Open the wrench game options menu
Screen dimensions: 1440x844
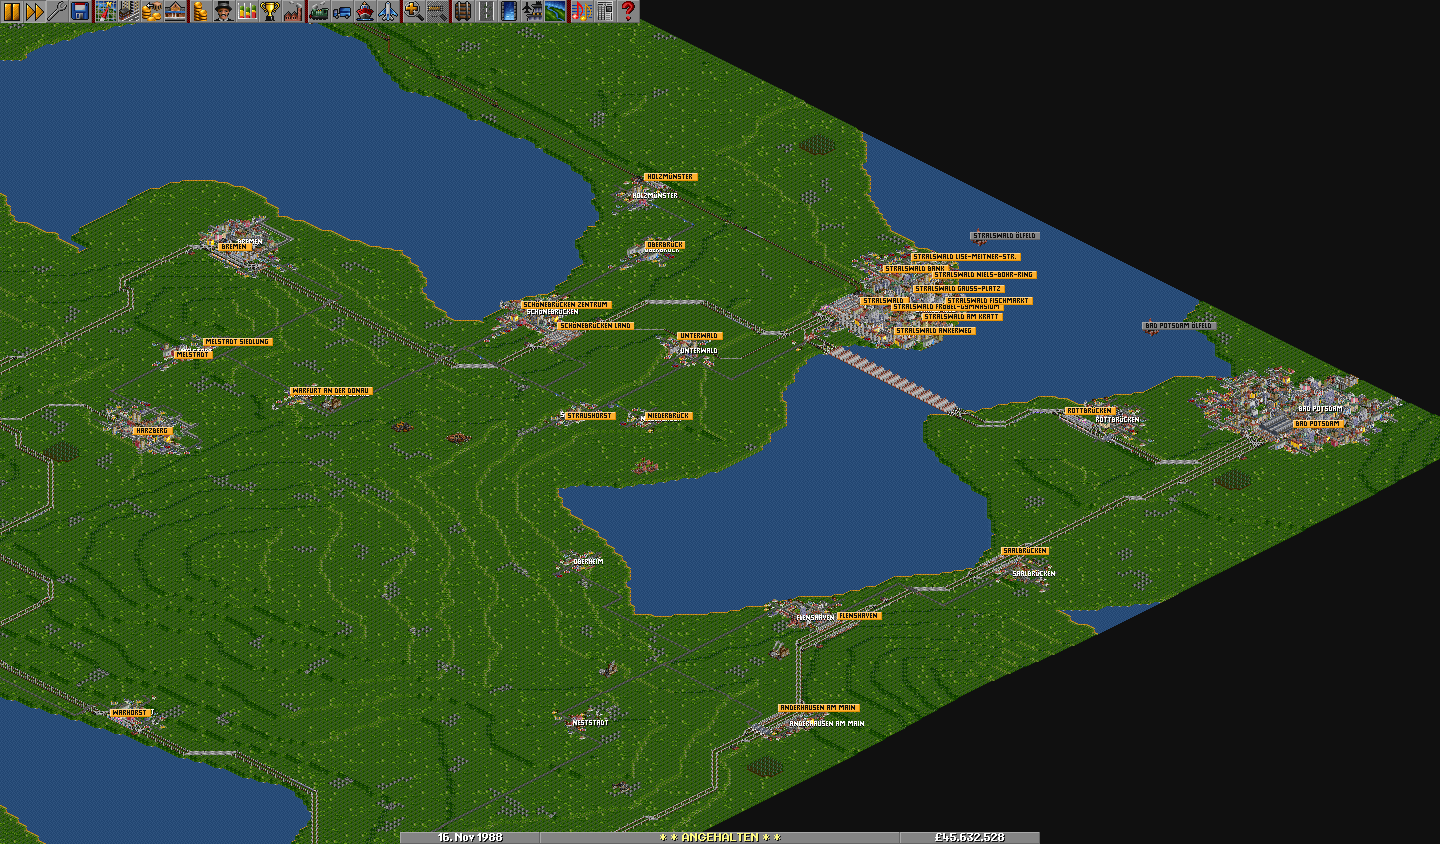point(57,11)
